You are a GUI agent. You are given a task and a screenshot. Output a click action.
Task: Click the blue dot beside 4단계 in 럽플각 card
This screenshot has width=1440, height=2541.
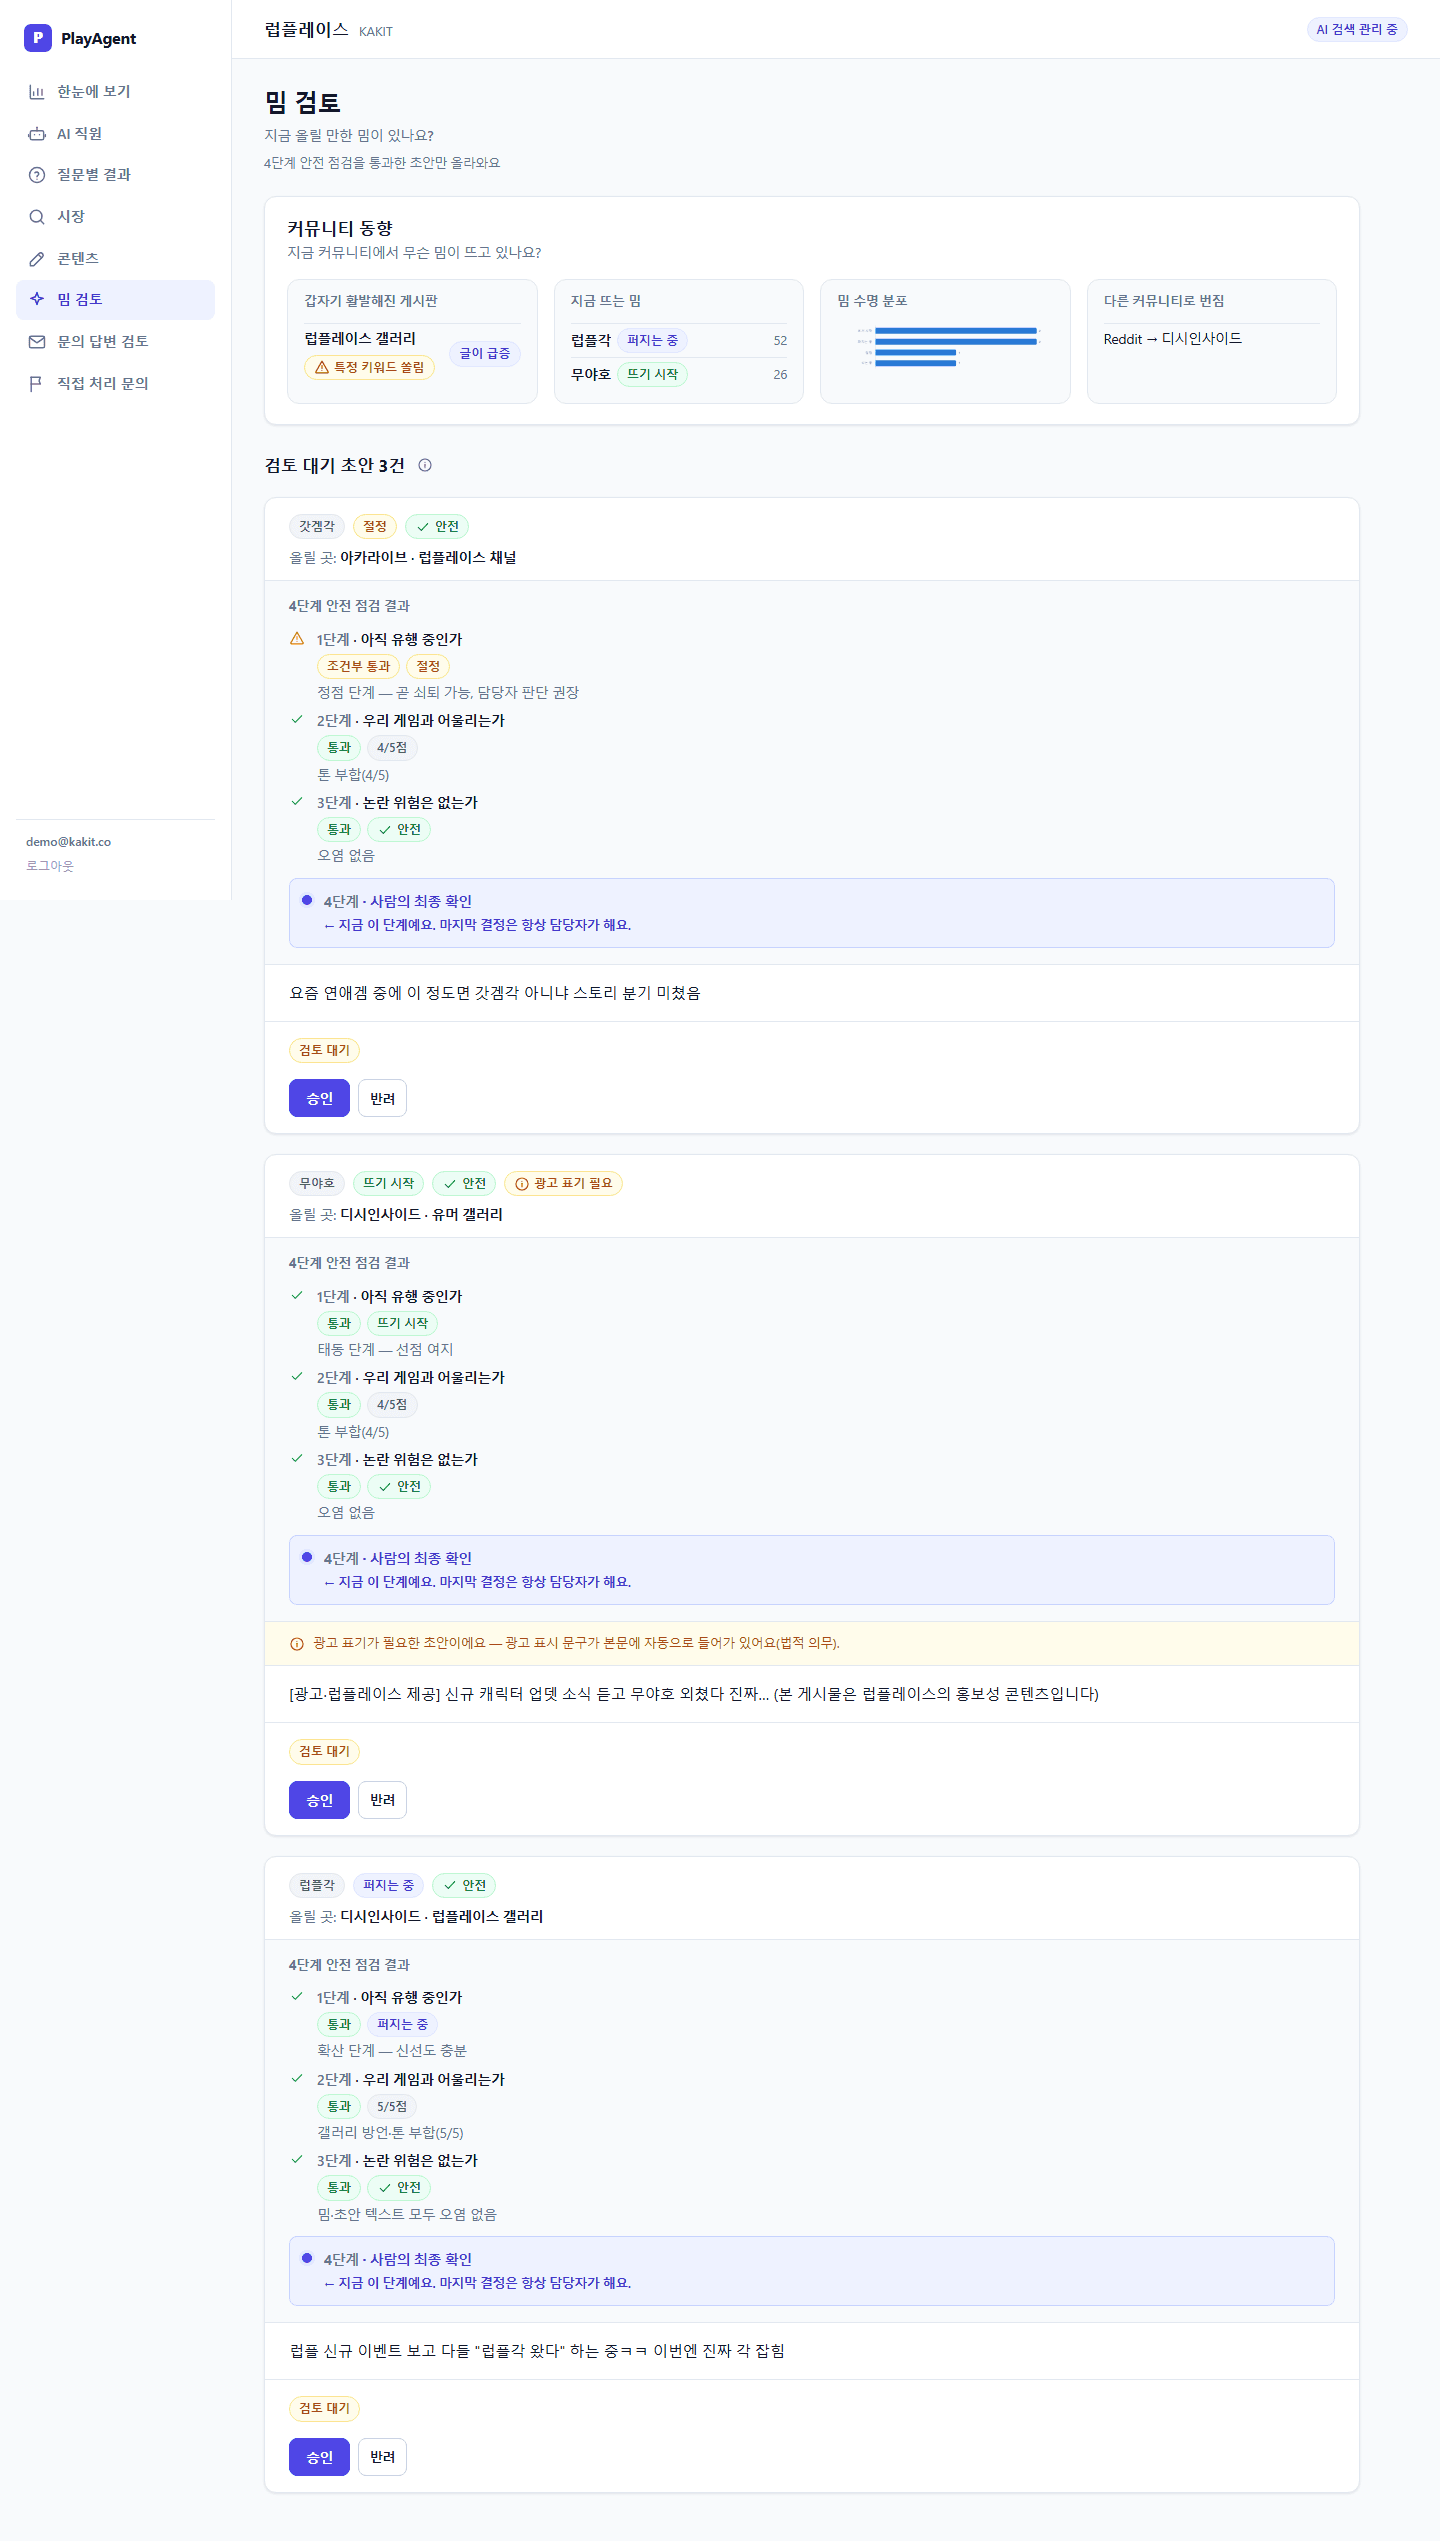click(x=307, y=2258)
